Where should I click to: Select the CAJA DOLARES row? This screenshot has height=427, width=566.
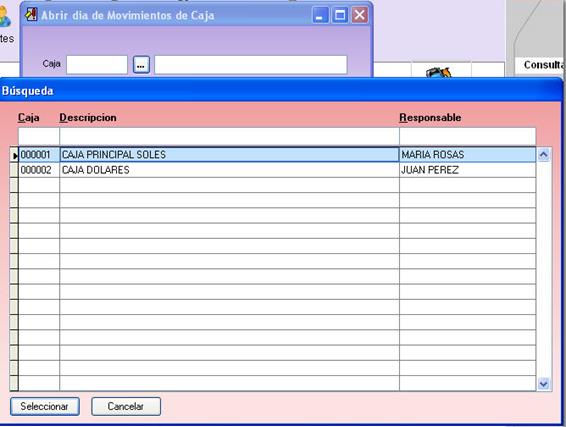click(277, 170)
